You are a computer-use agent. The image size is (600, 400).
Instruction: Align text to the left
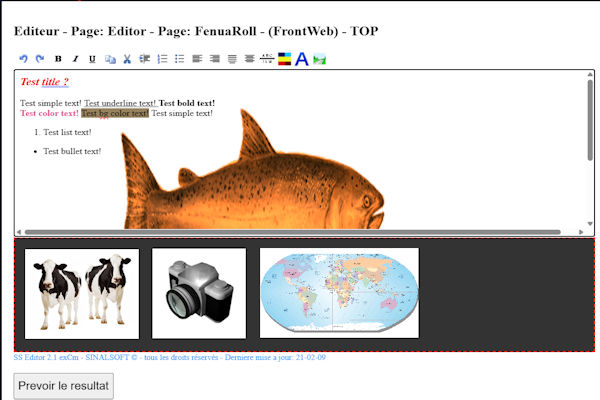coord(197,59)
